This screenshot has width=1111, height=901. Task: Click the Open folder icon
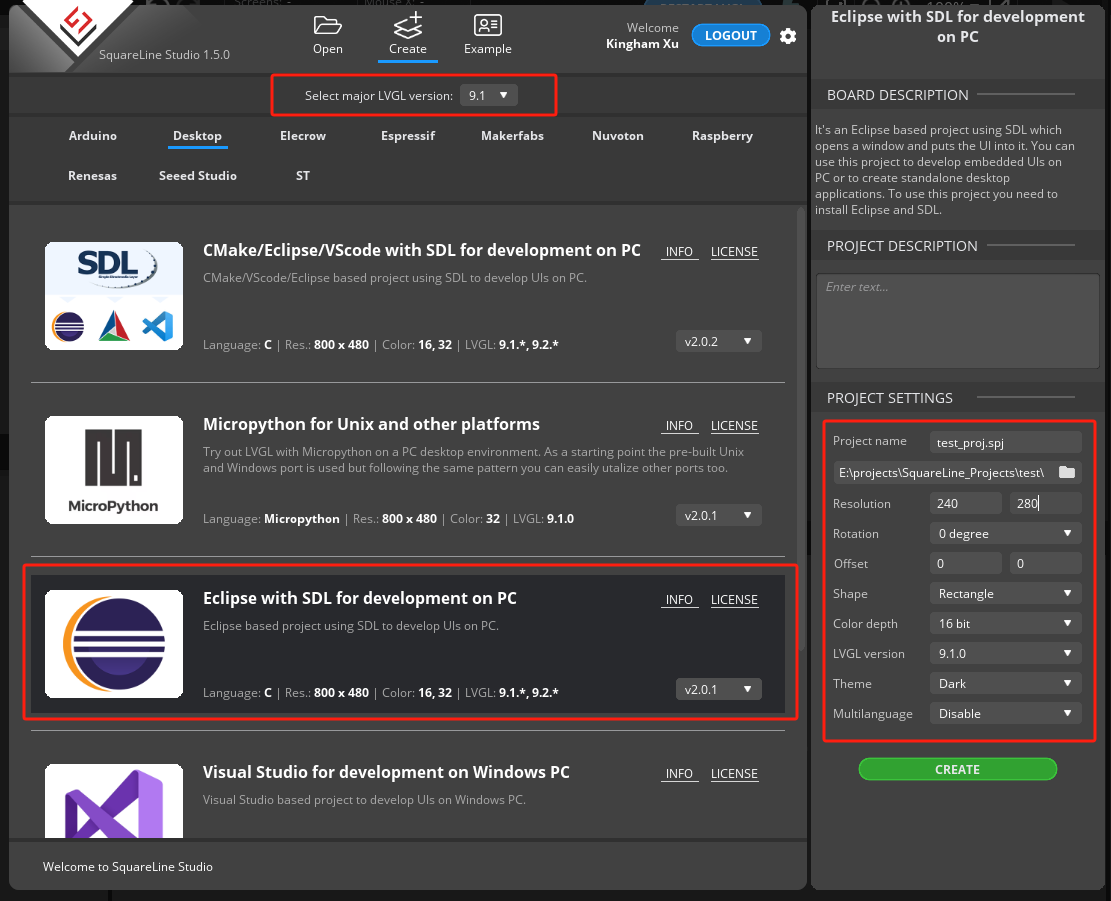(x=327, y=26)
